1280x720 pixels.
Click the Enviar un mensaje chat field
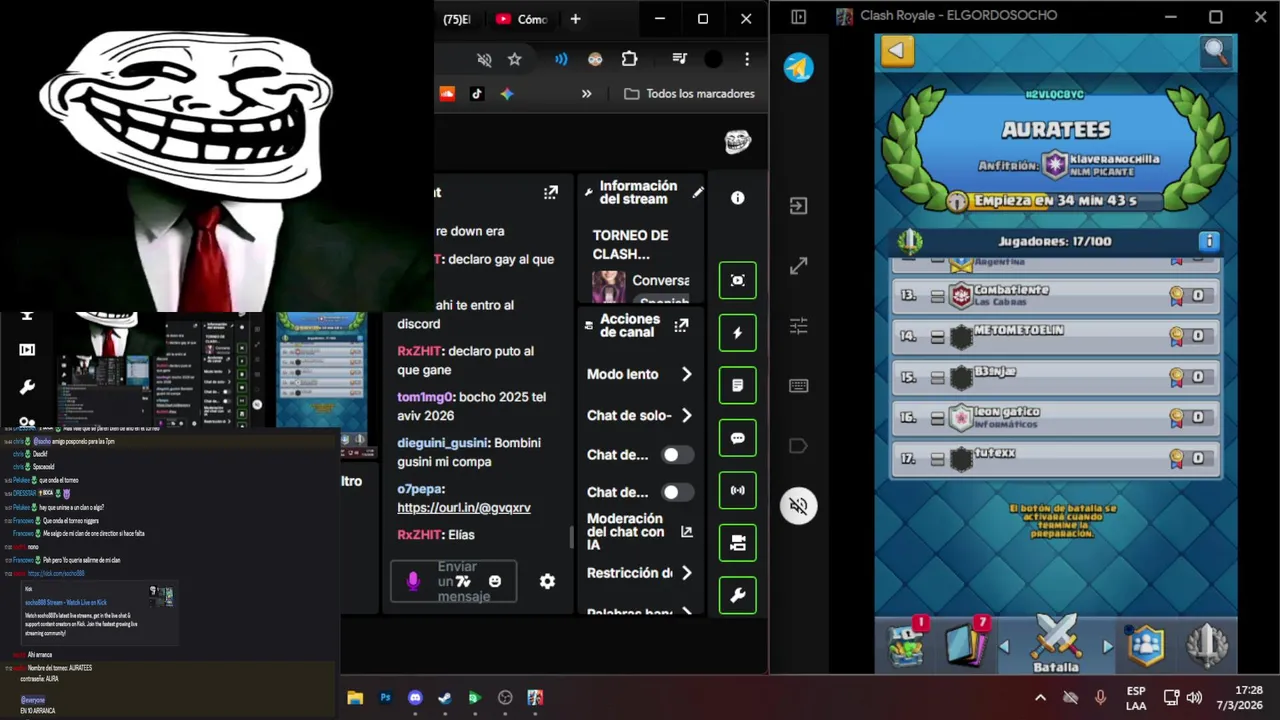coord(454,581)
